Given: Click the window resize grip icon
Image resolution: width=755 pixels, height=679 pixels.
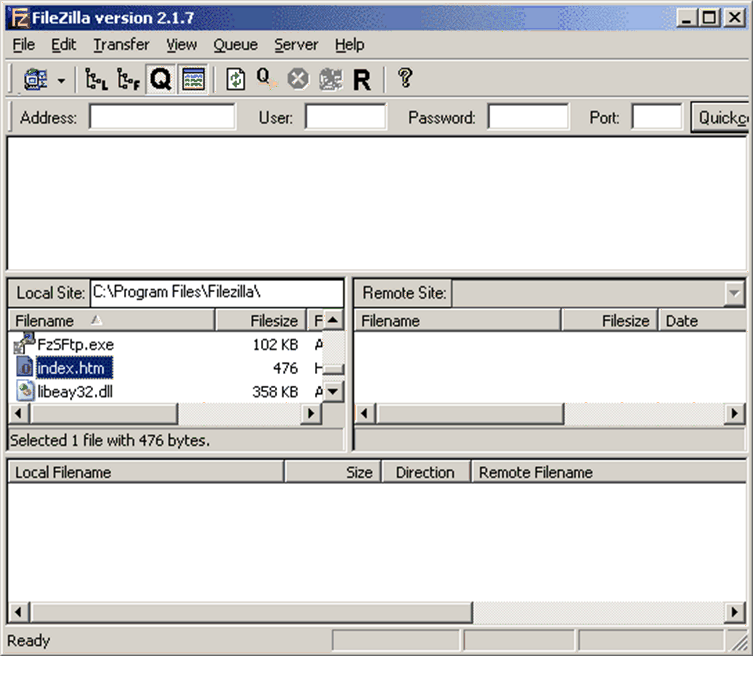Looking at the screenshot, I should (x=739, y=643).
